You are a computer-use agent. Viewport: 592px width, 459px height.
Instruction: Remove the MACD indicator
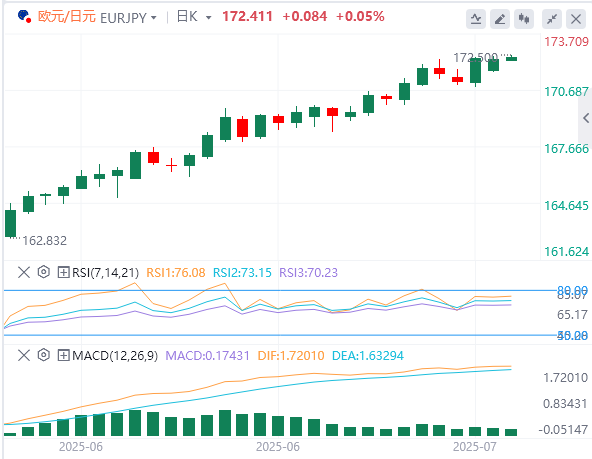pos(24,355)
